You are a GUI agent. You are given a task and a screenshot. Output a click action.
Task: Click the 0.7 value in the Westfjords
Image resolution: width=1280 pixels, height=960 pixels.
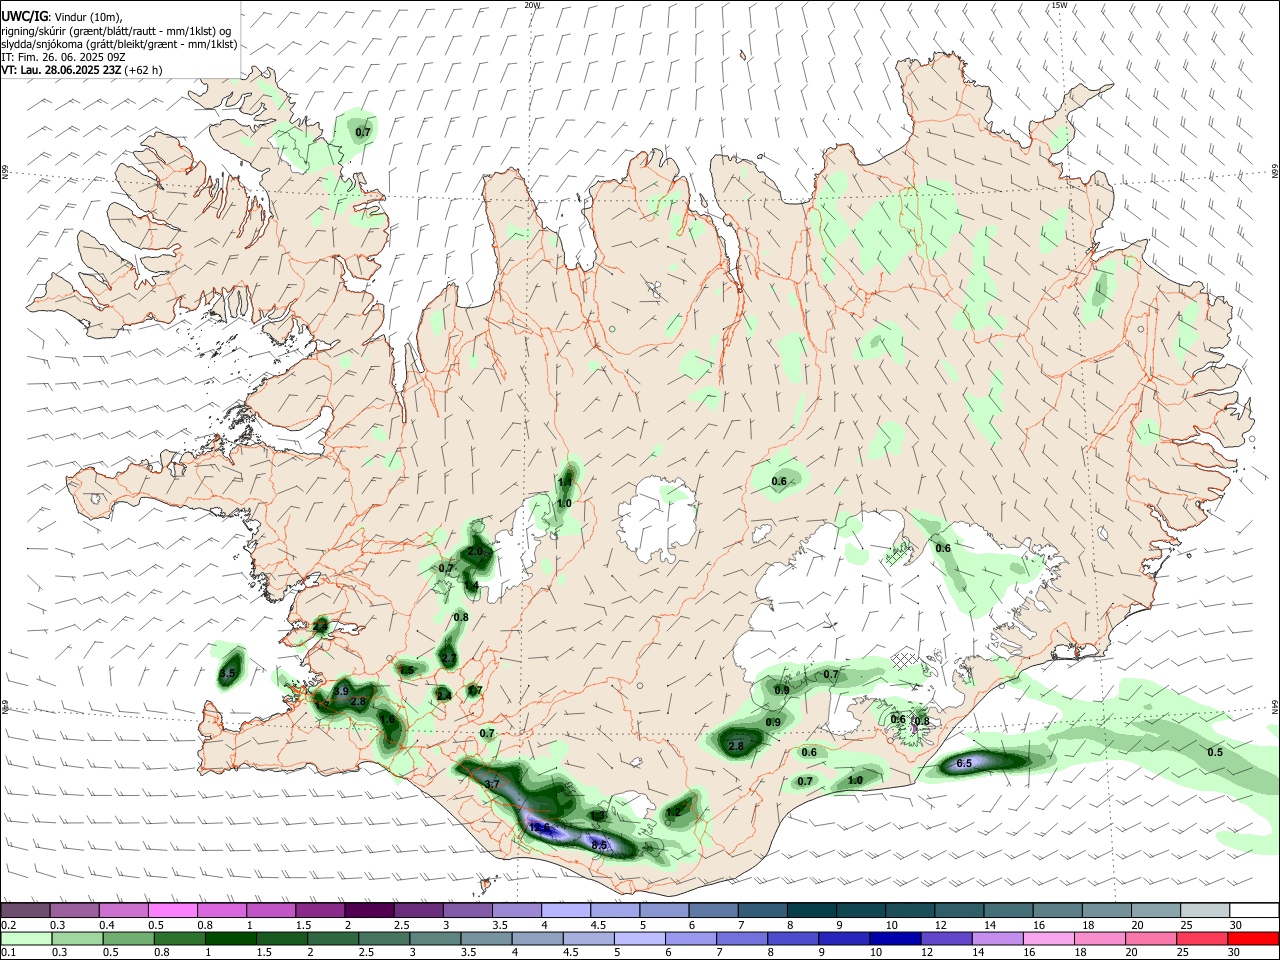(x=363, y=132)
